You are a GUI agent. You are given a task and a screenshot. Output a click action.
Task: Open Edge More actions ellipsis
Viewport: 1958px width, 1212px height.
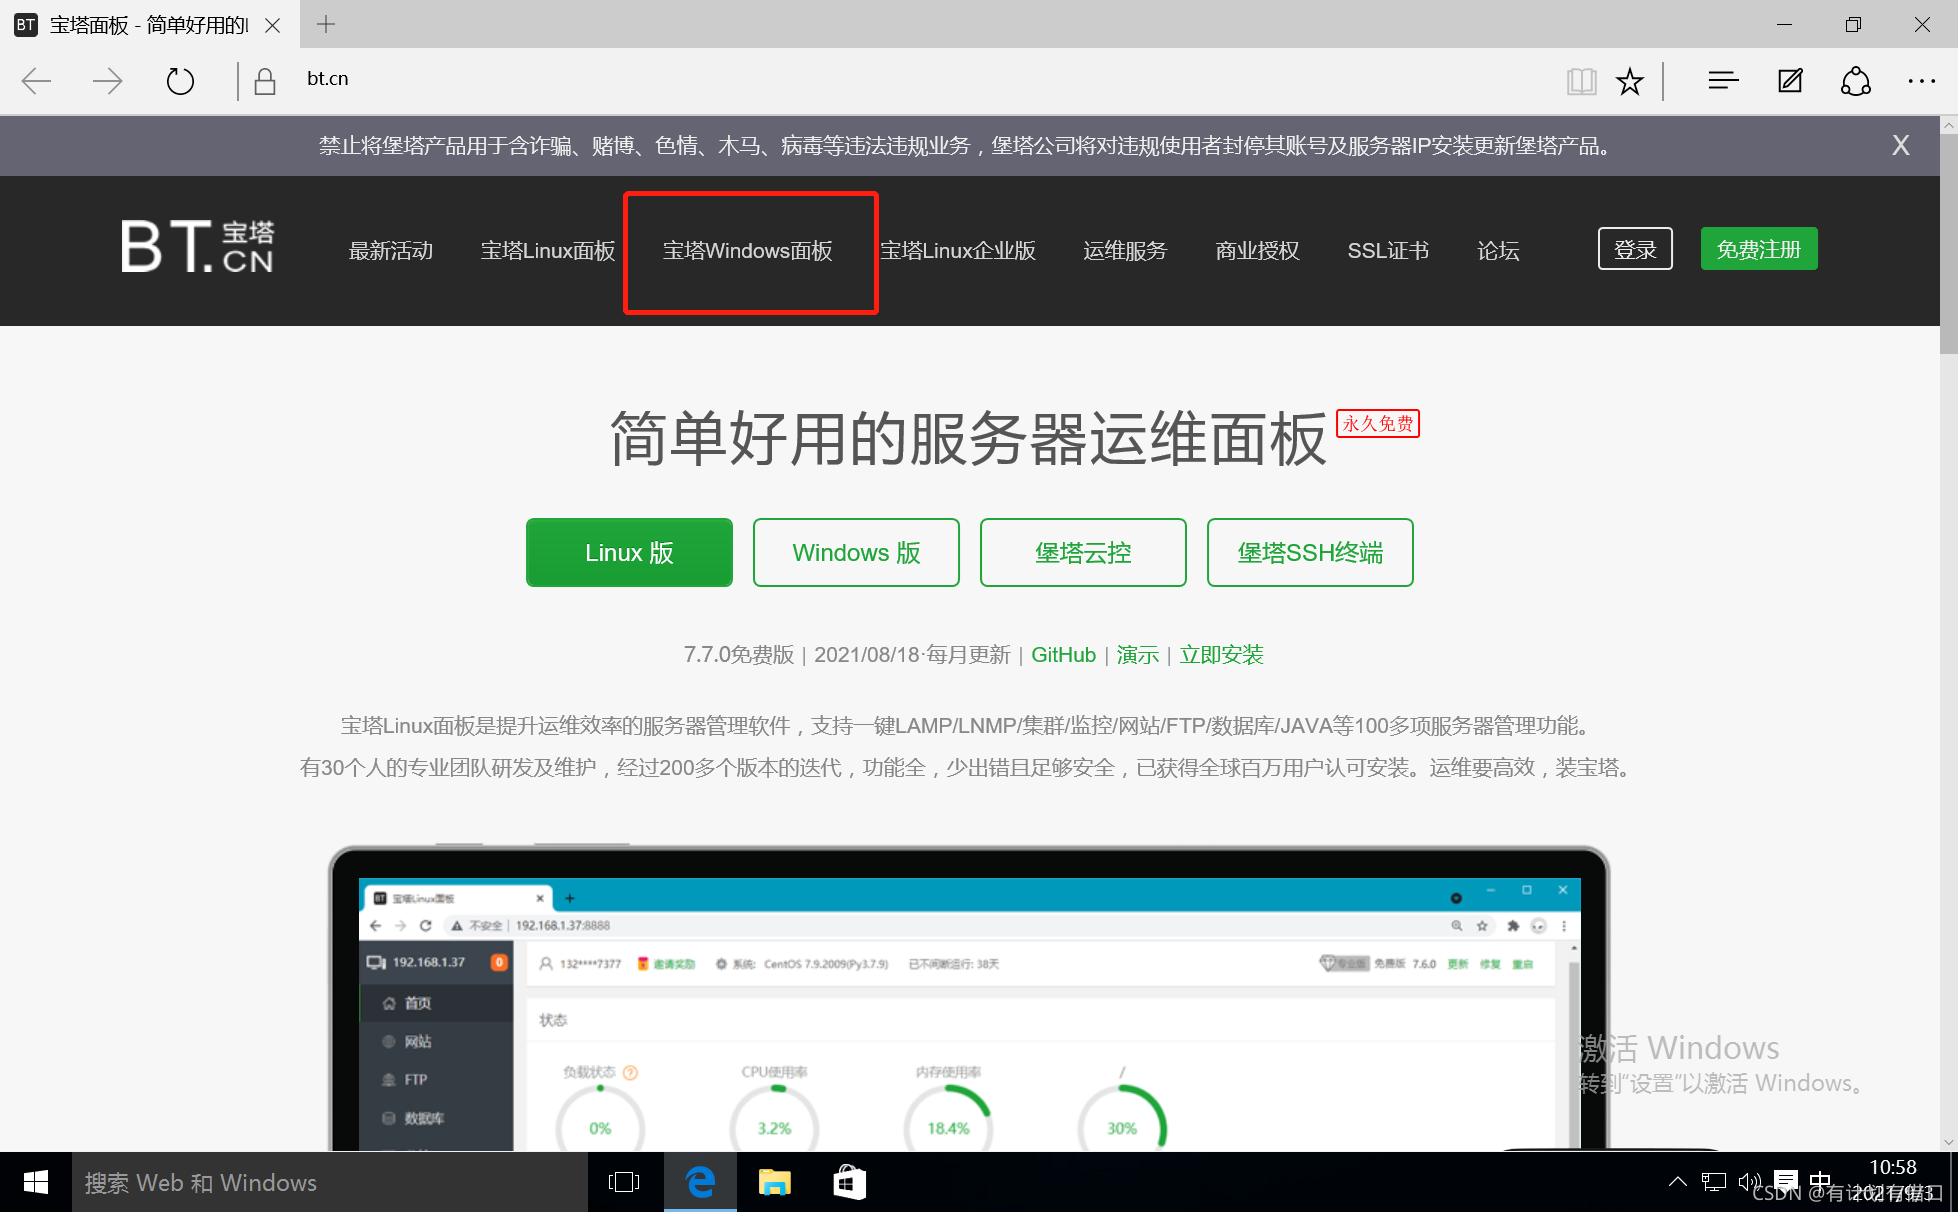[1921, 81]
